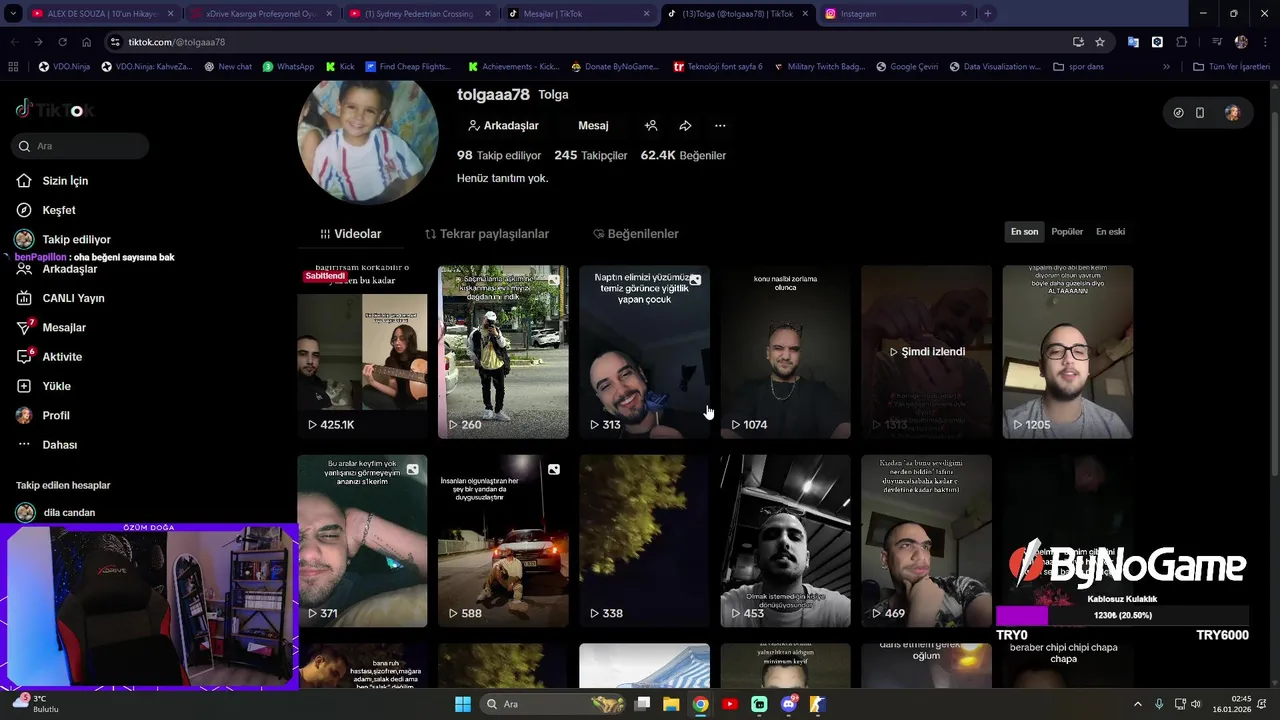Go to Takip ediliyor following feed

point(63,240)
